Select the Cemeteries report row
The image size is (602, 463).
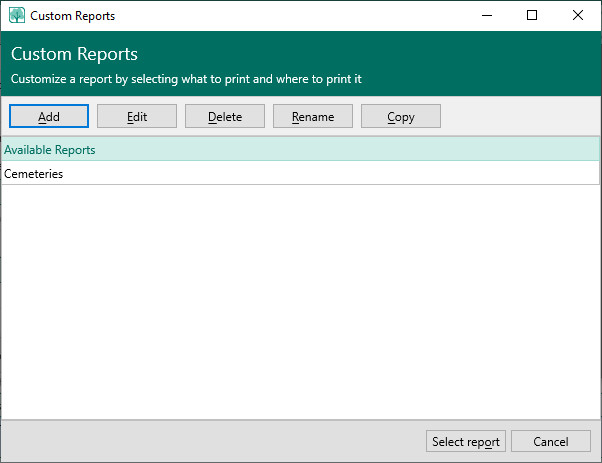pos(300,173)
